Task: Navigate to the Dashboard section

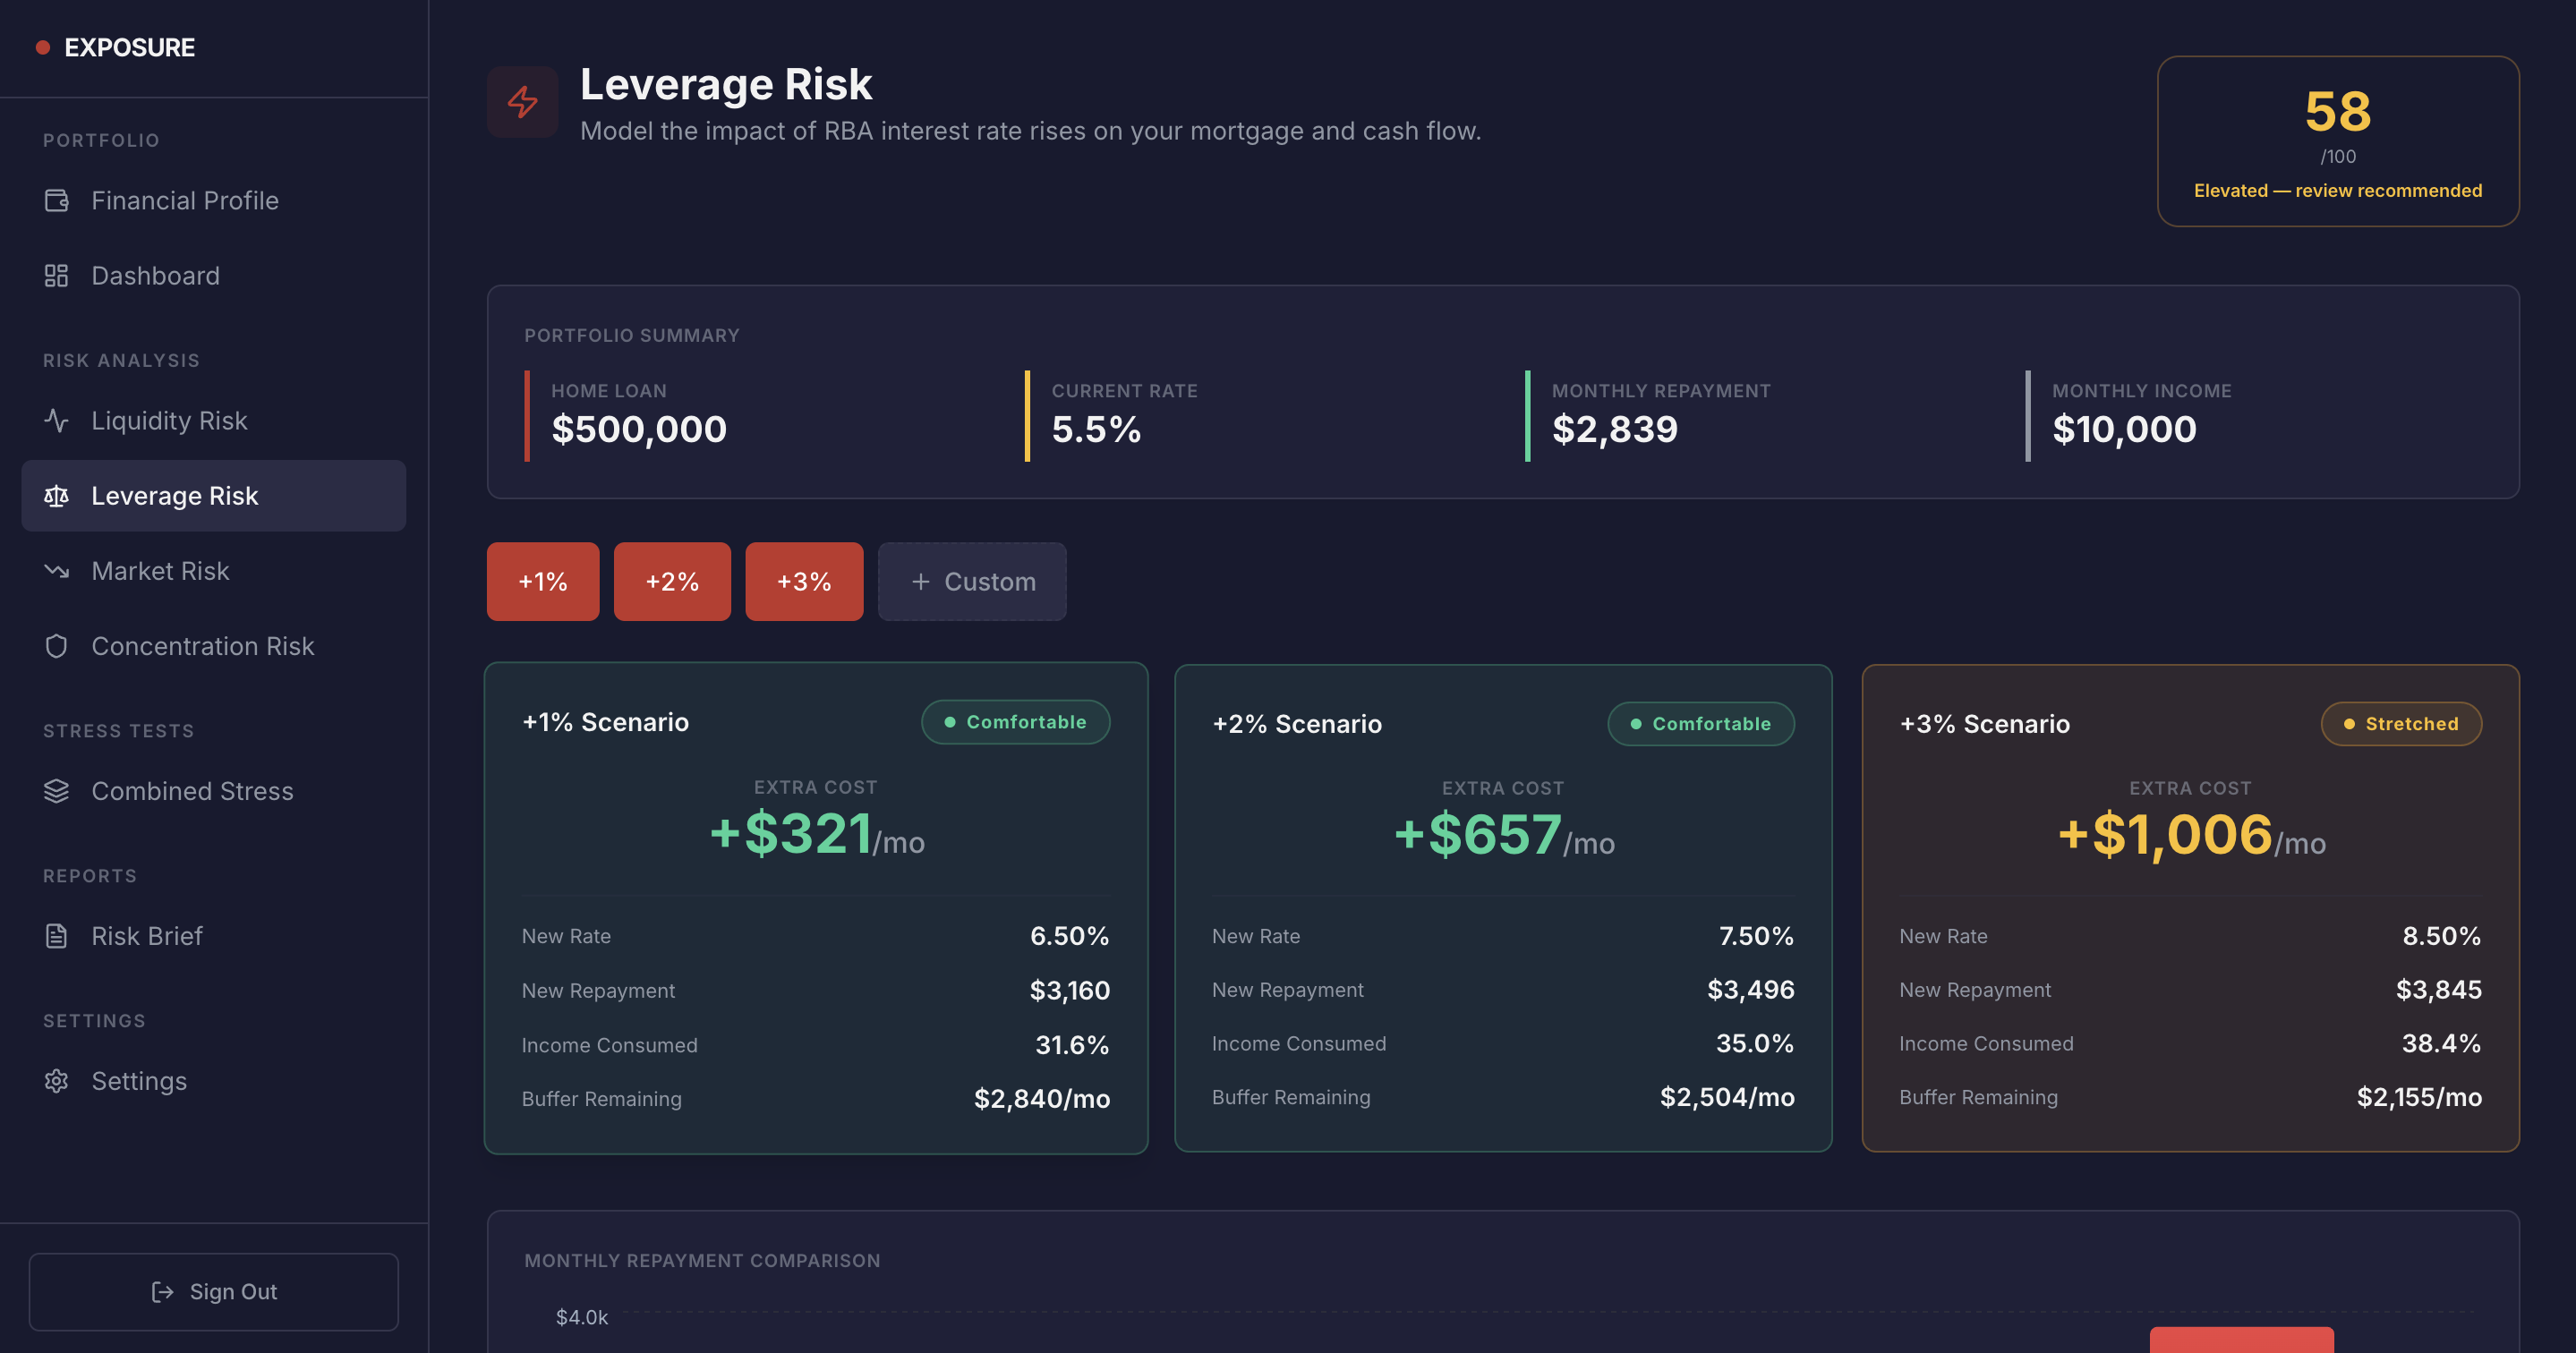Action: (155, 275)
